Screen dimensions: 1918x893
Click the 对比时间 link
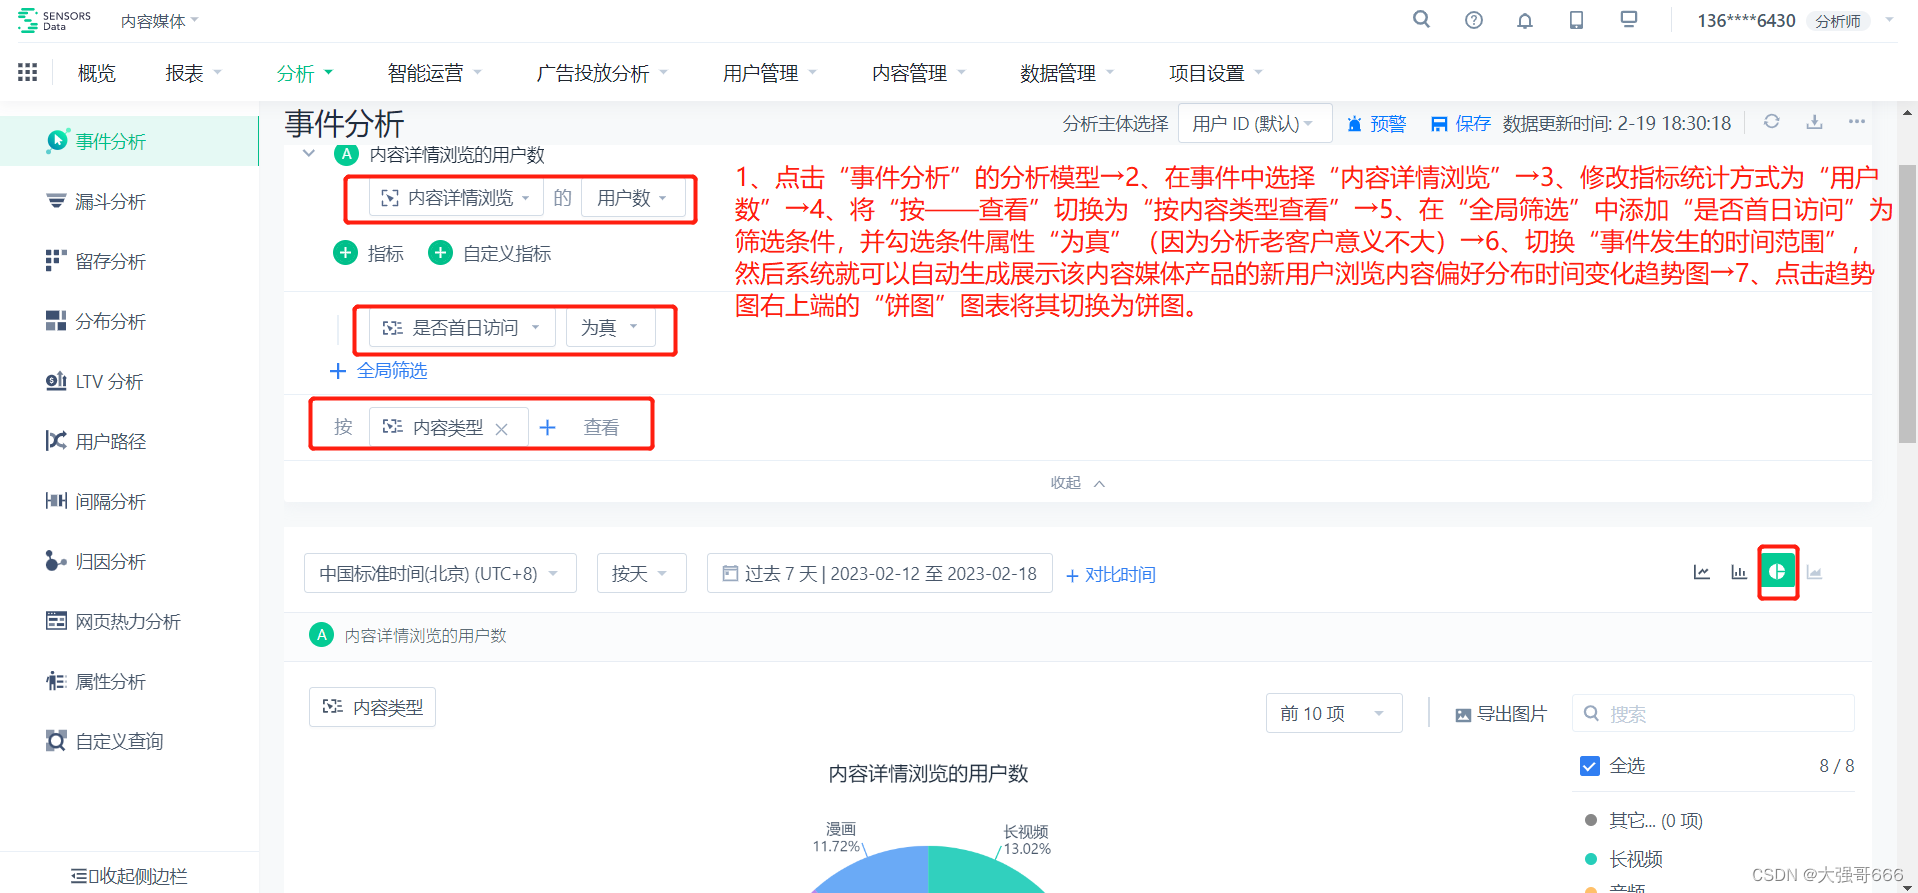pos(1111,575)
